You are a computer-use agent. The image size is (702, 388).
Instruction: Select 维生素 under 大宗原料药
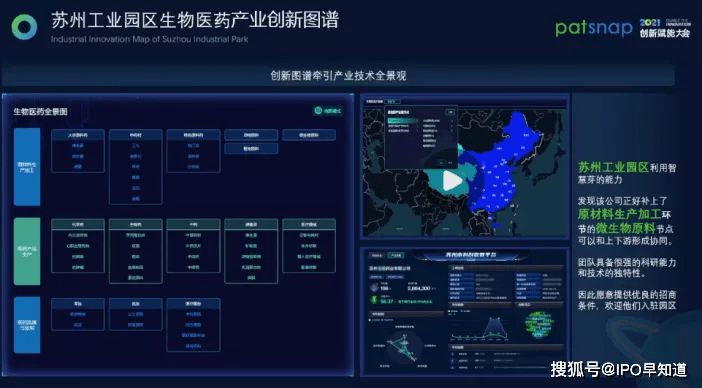(x=78, y=146)
